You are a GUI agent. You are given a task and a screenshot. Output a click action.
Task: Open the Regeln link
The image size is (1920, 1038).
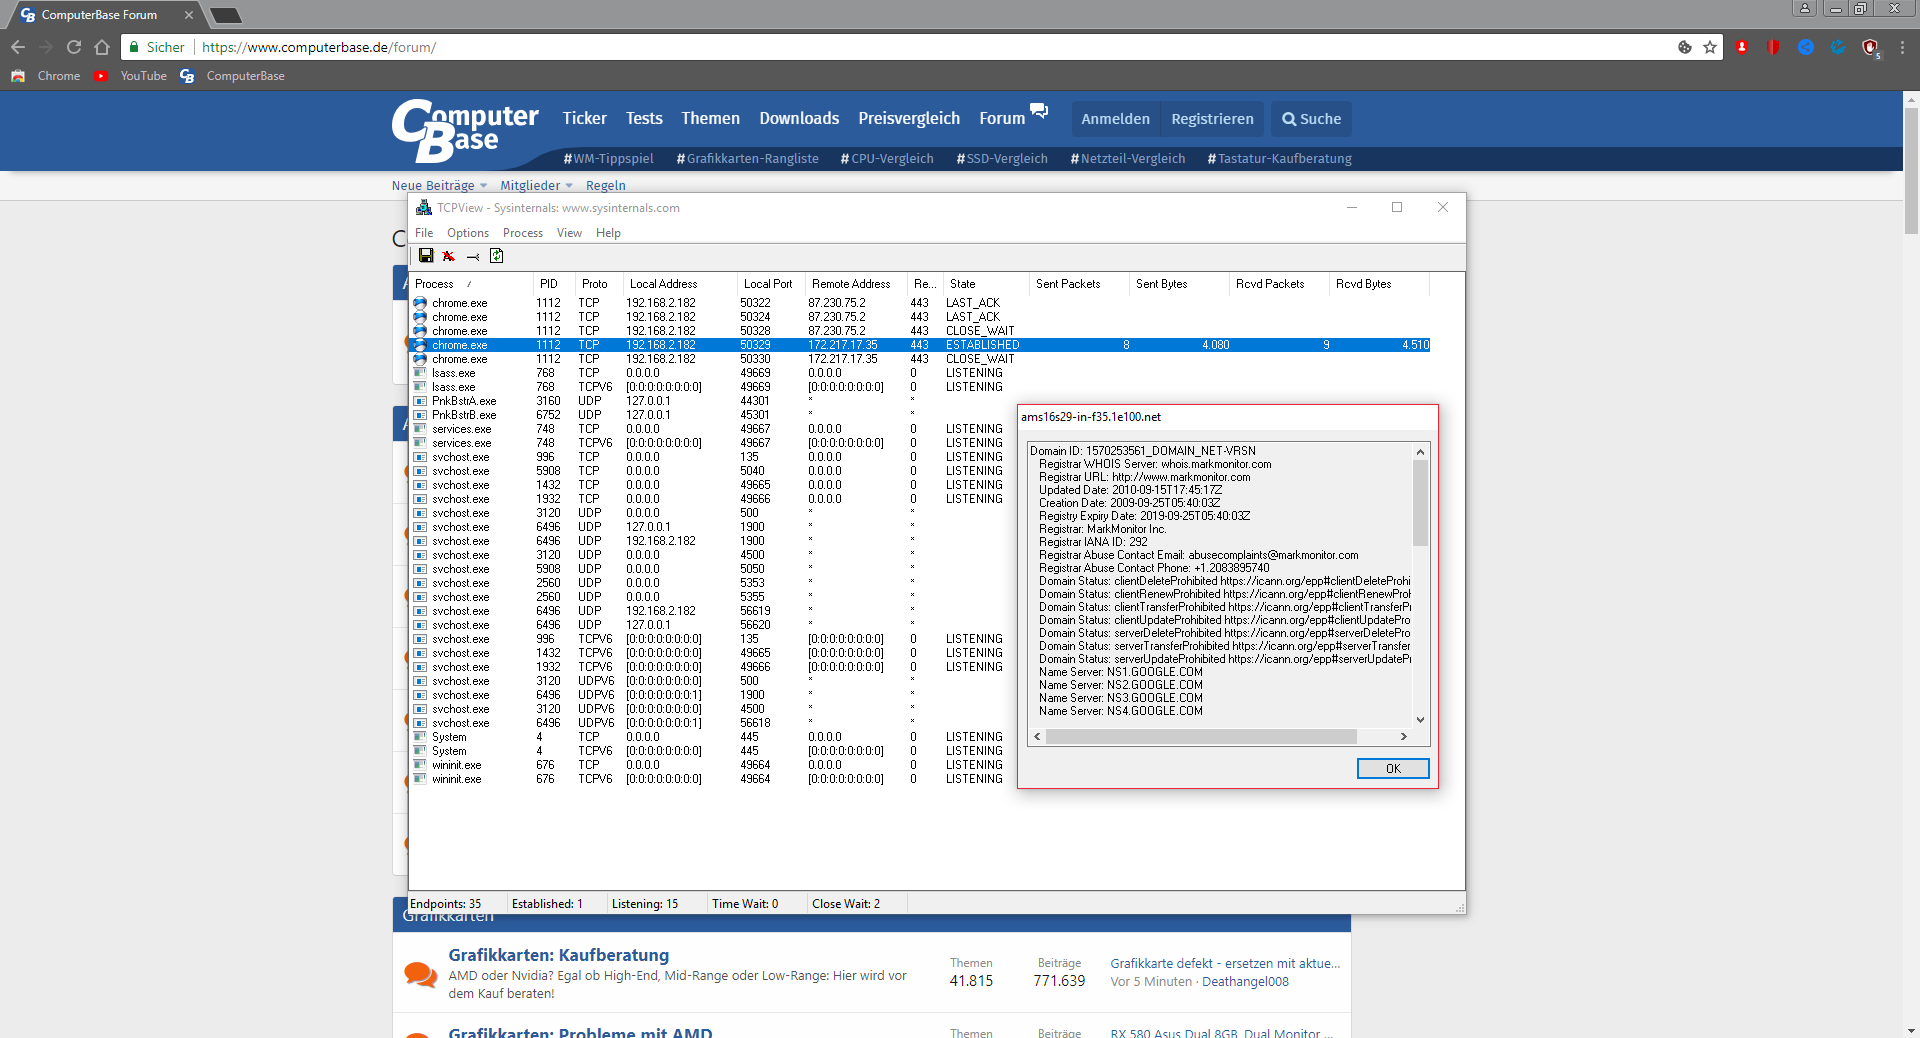pyautogui.click(x=605, y=186)
